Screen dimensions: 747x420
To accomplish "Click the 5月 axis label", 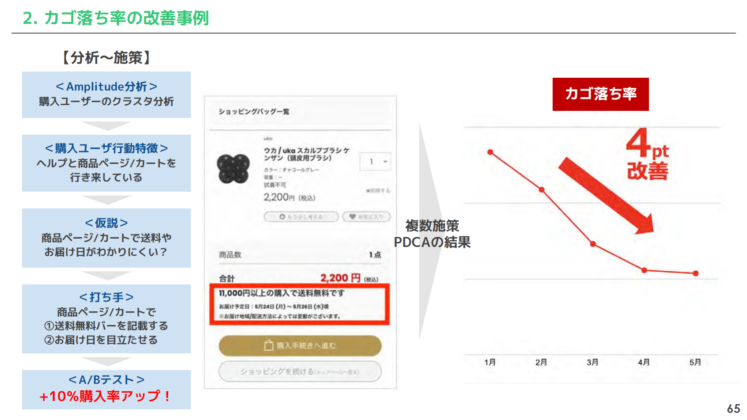I will click(695, 362).
